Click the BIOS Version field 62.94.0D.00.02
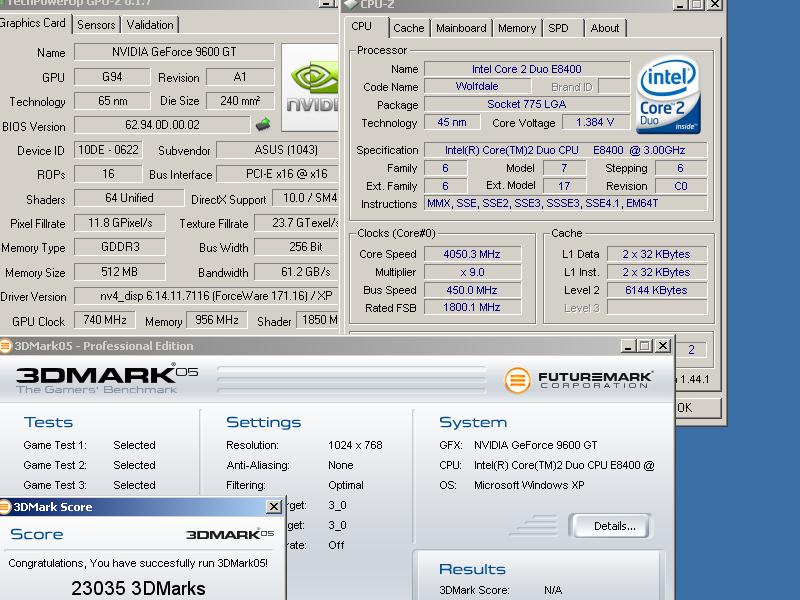This screenshot has width=800, height=600. tap(162, 125)
